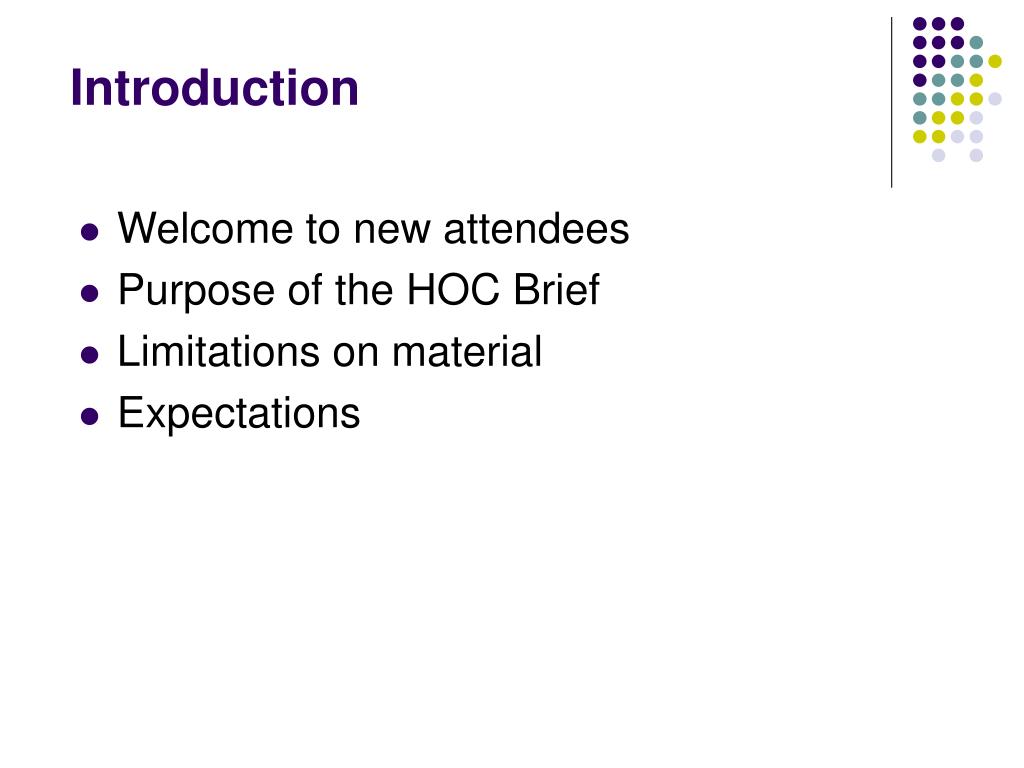Select the "Purpose of the HOC Brief" line
The width and height of the screenshot is (1024, 768).
pyautogui.click(x=359, y=290)
